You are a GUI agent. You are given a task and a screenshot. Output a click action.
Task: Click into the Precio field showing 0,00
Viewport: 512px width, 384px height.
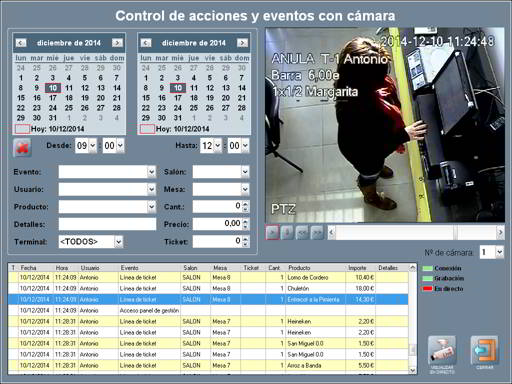(x=217, y=224)
